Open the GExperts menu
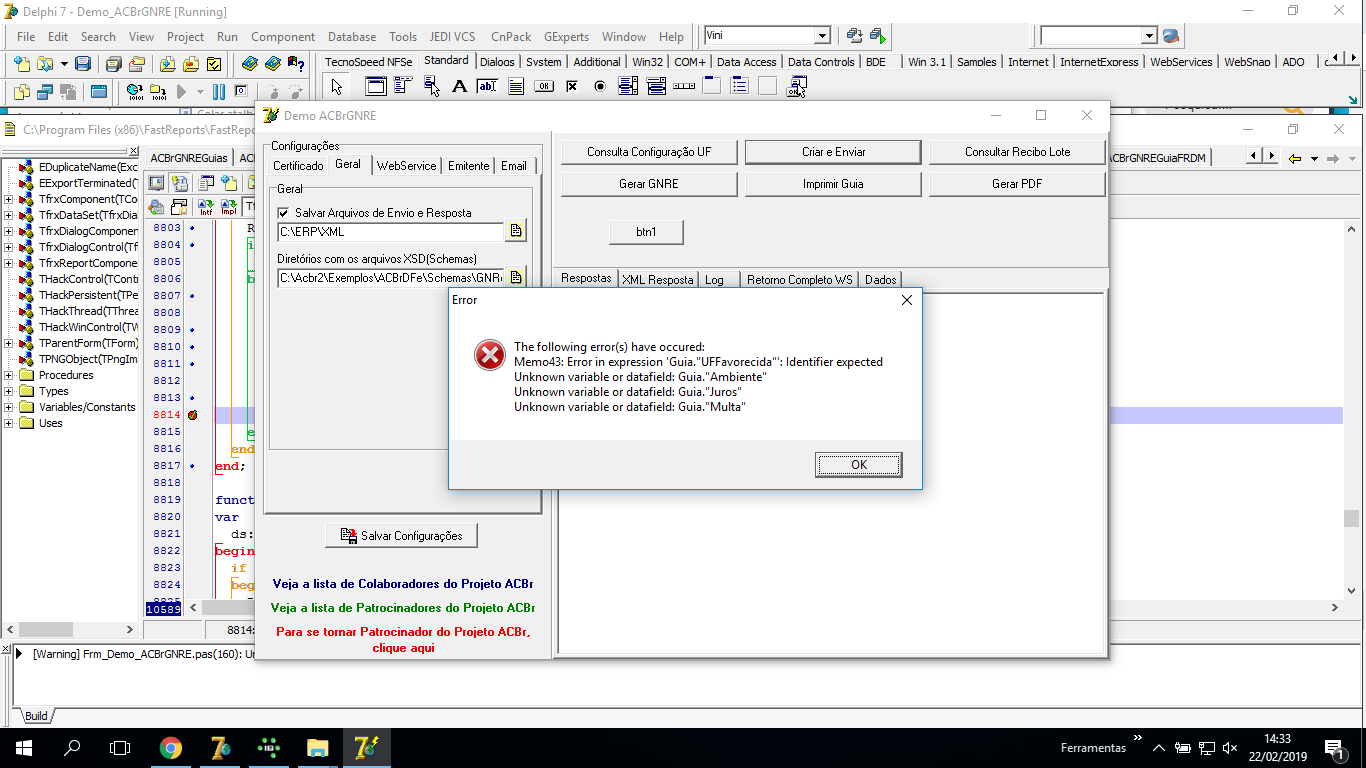The width and height of the screenshot is (1366, 768). [567, 37]
